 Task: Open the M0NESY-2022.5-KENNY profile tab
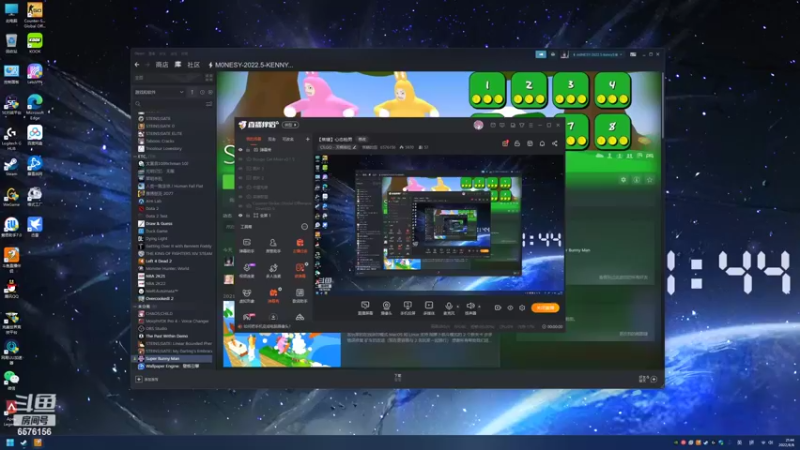254,65
